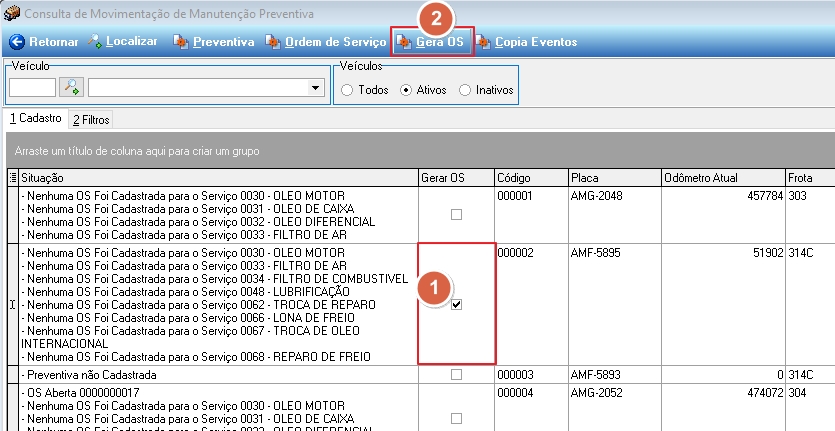Click the Ordem de Serviço toolbar icon
835x431 pixels.
pos(273,42)
